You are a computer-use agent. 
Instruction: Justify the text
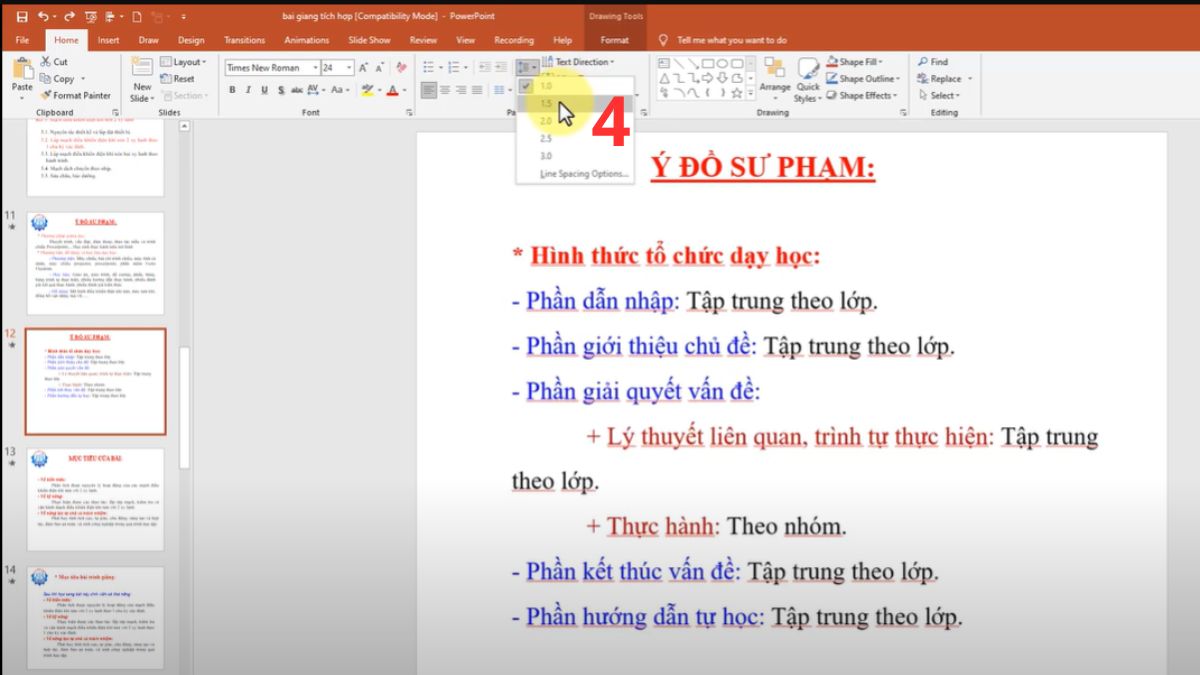click(x=477, y=90)
